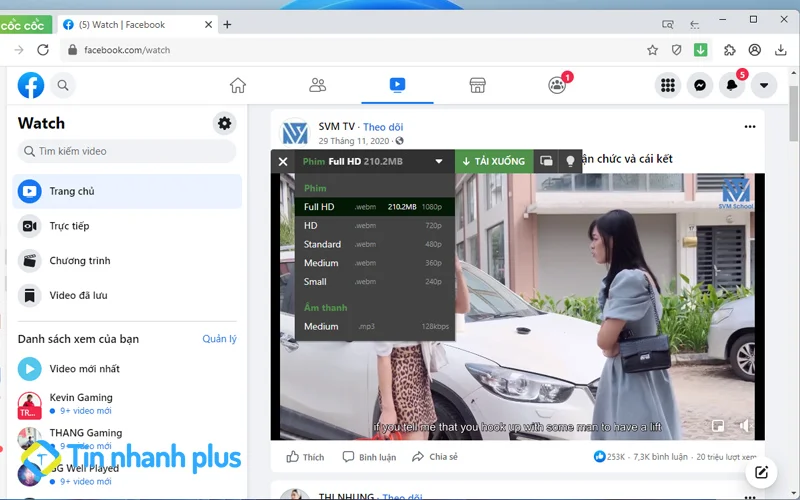Screen dimensions: 800x500
Task: Click the Kevin Gaming avatar thumbnail
Action: [30, 406]
